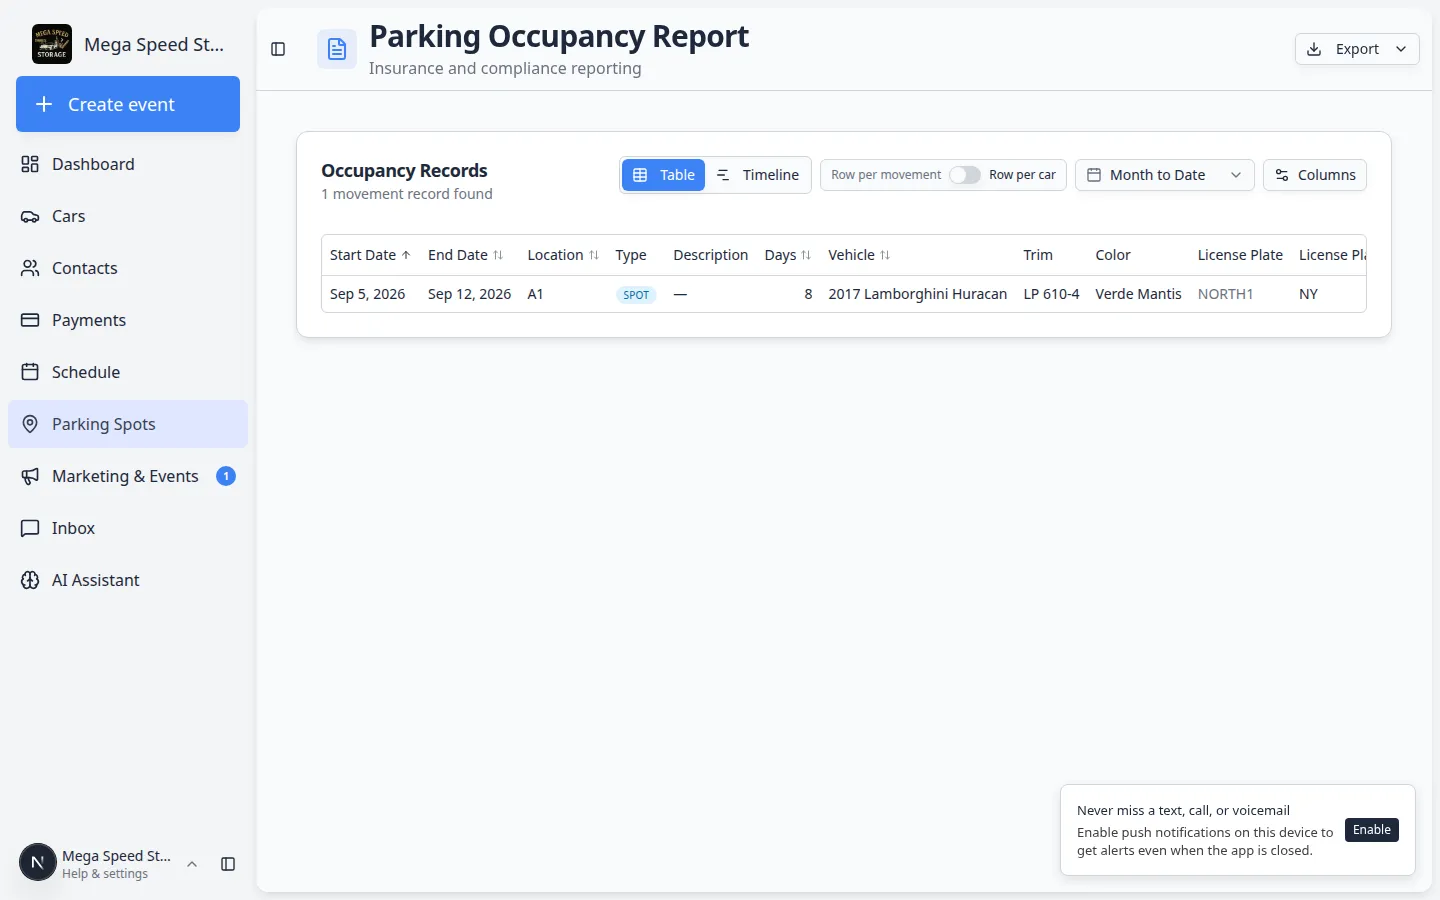The width and height of the screenshot is (1440, 900).
Task: Open Inbox in sidebar
Action: point(128,528)
